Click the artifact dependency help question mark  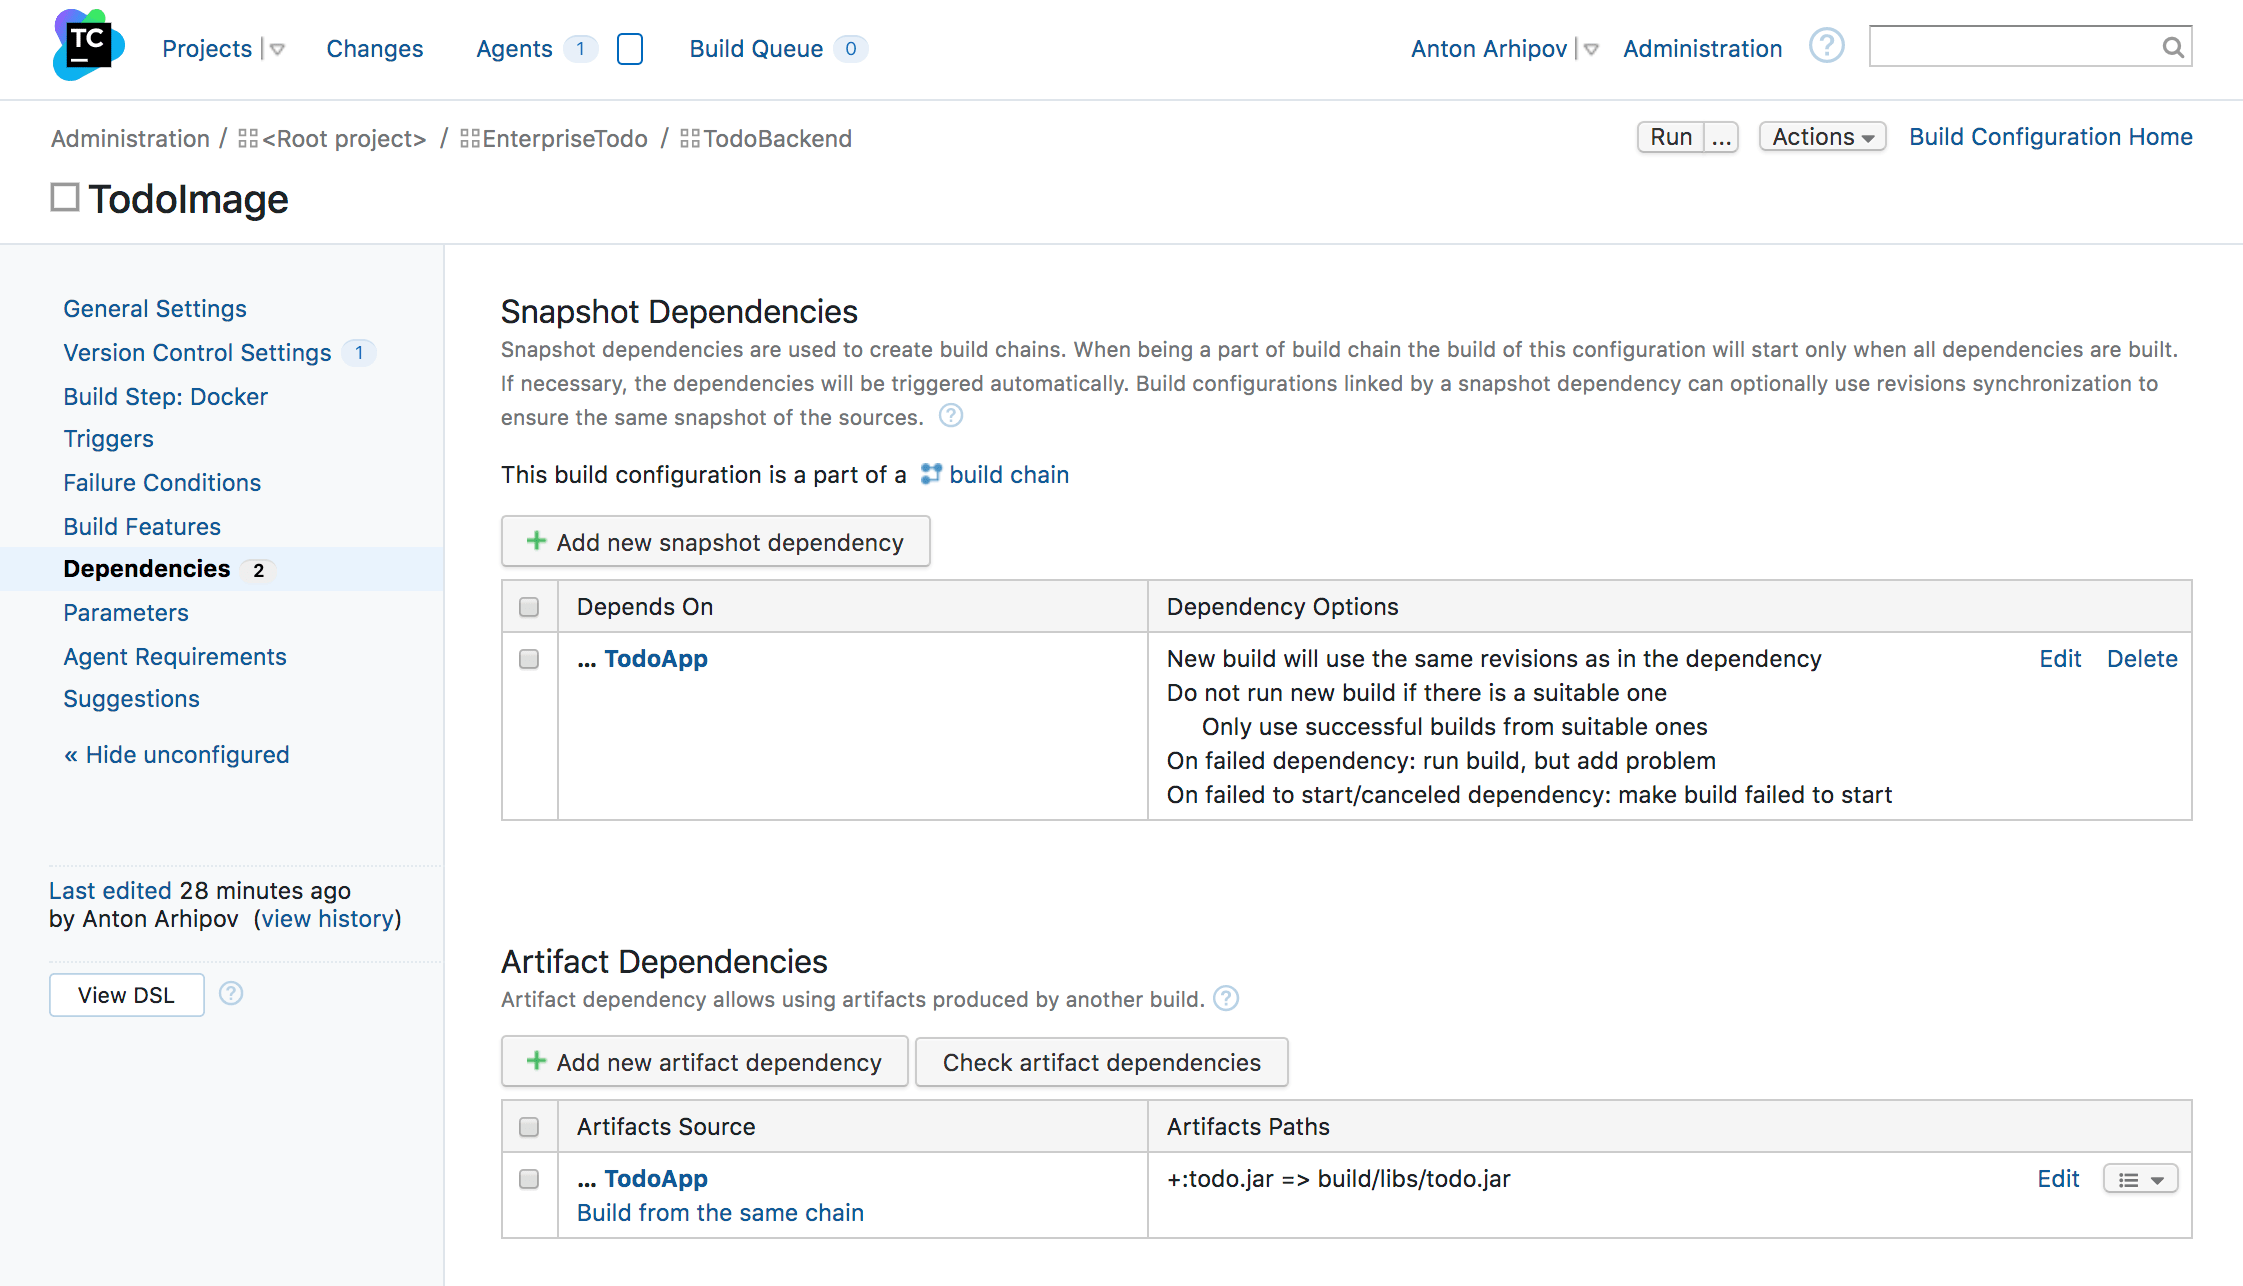click(1225, 998)
